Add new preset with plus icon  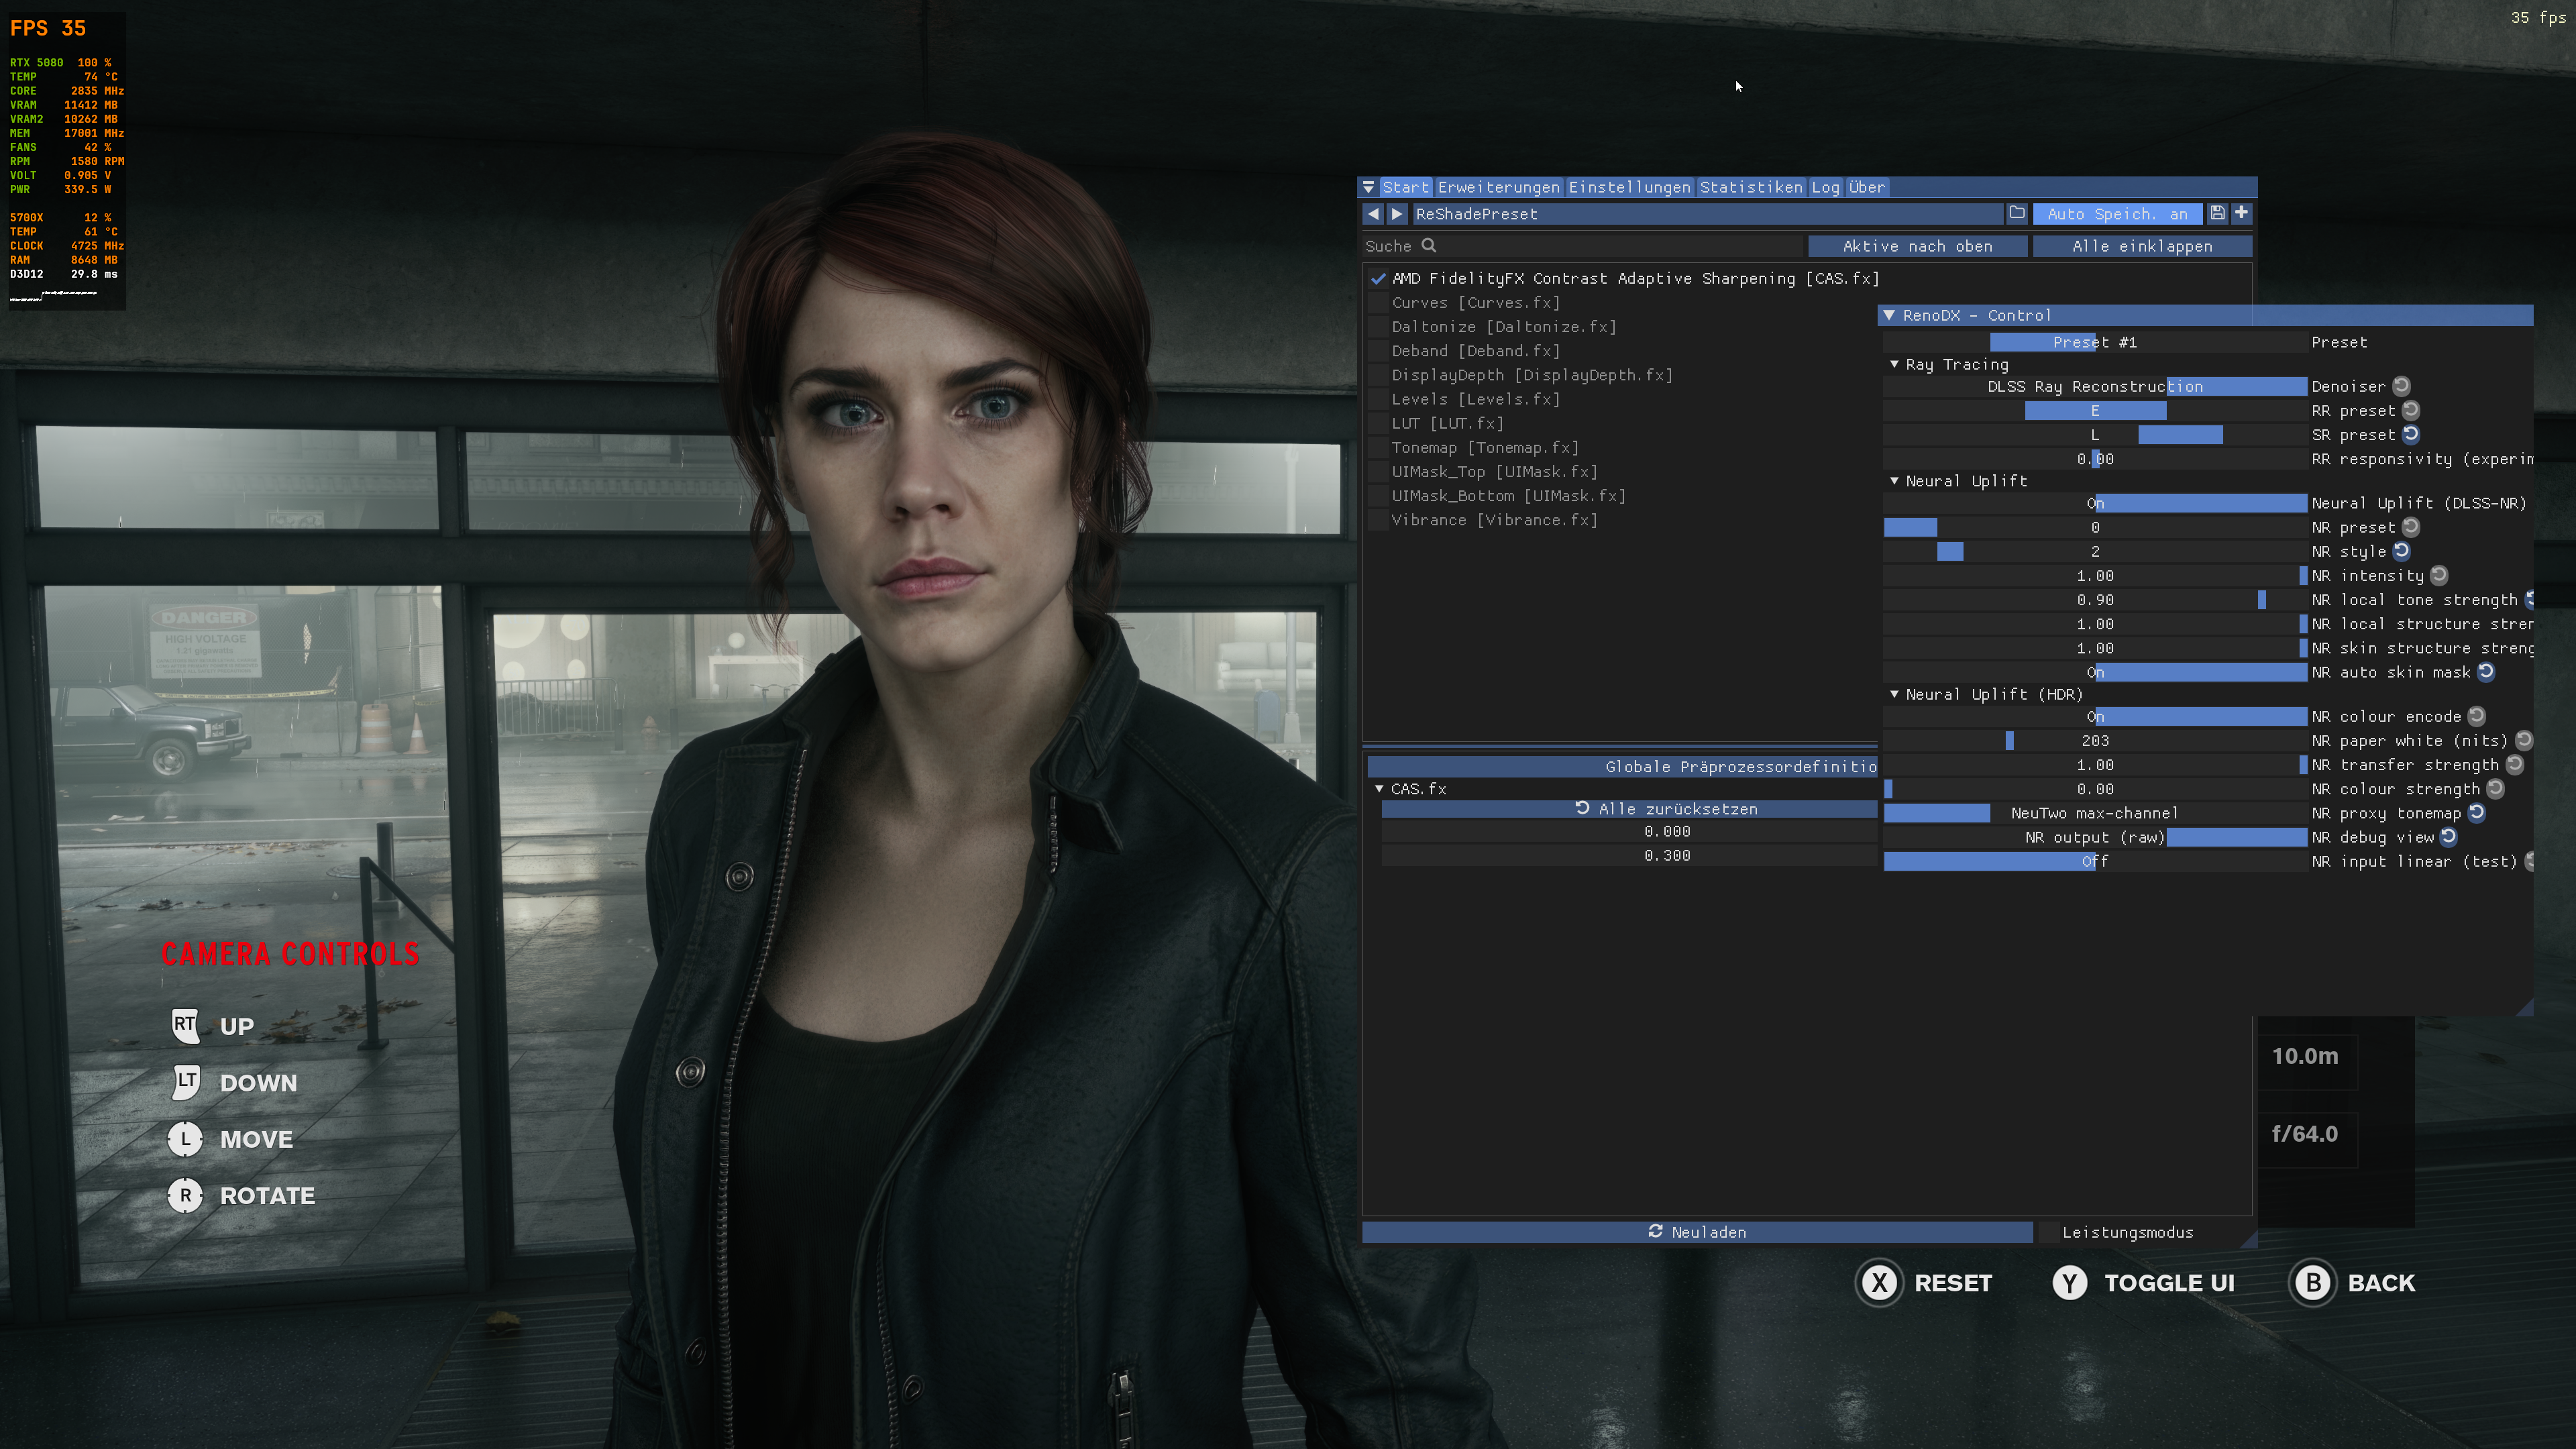click(x=2241, y=213)
